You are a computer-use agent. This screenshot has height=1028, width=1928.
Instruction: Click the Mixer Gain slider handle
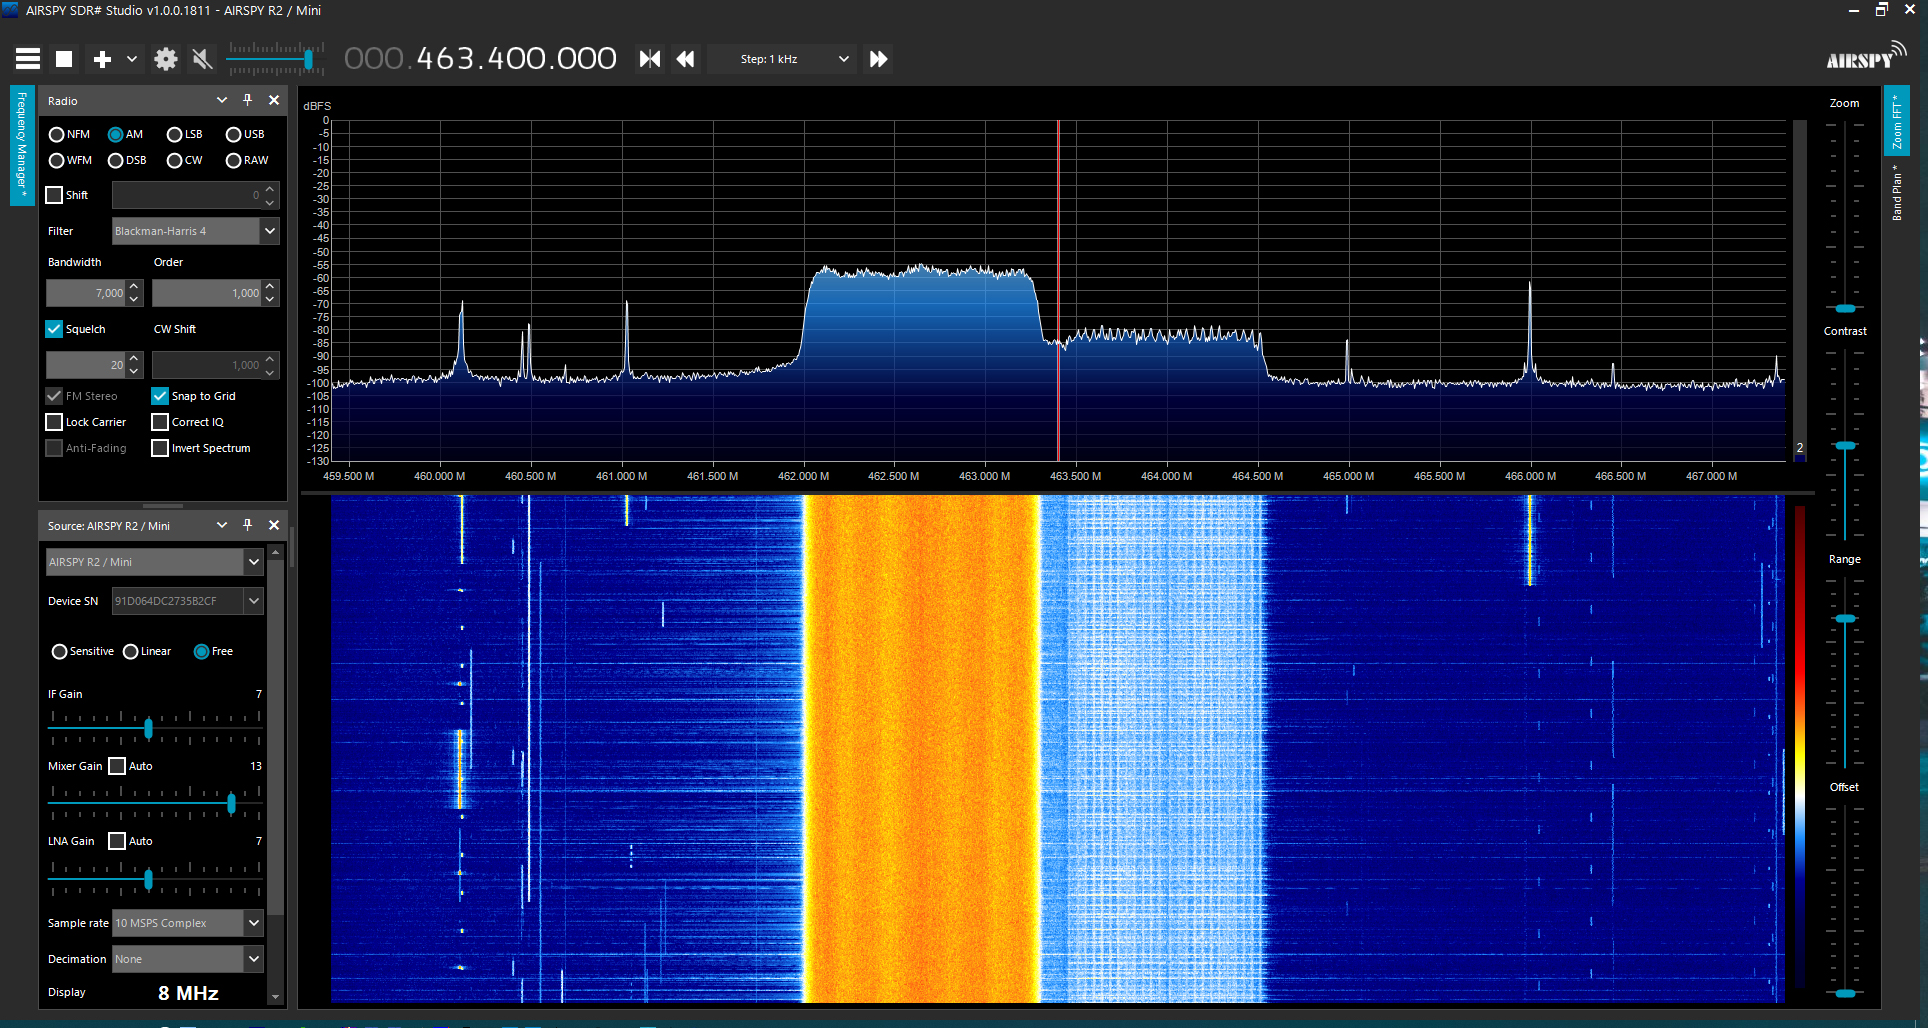[x=231, y=803]
